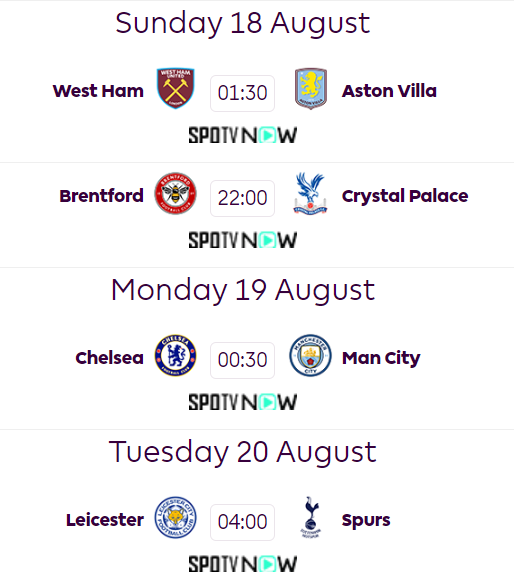This screenshot has width=514, height=579.
Task: Click SPOTV NOW logo under Leicester match
Action: (243, 564)
